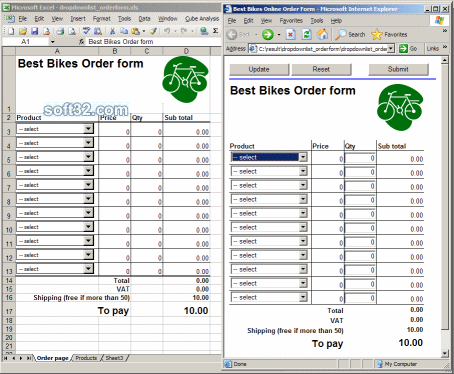Click the Paste clipboard icon in Excel
The width and height of the screenshot is (454, 374).
(135, 31)
